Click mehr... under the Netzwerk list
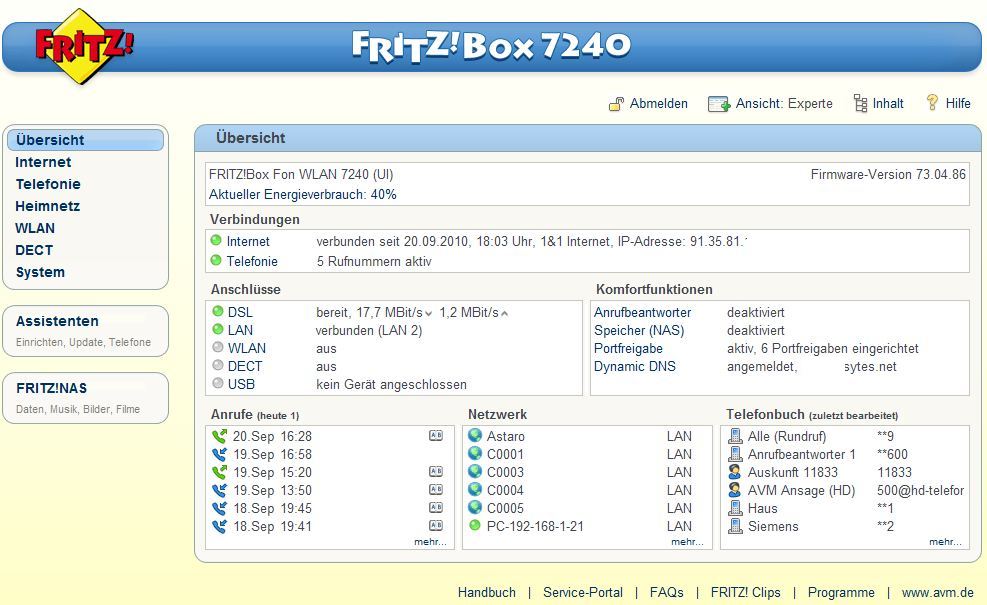This screenshot has width=987, height=605. [687, 541]
